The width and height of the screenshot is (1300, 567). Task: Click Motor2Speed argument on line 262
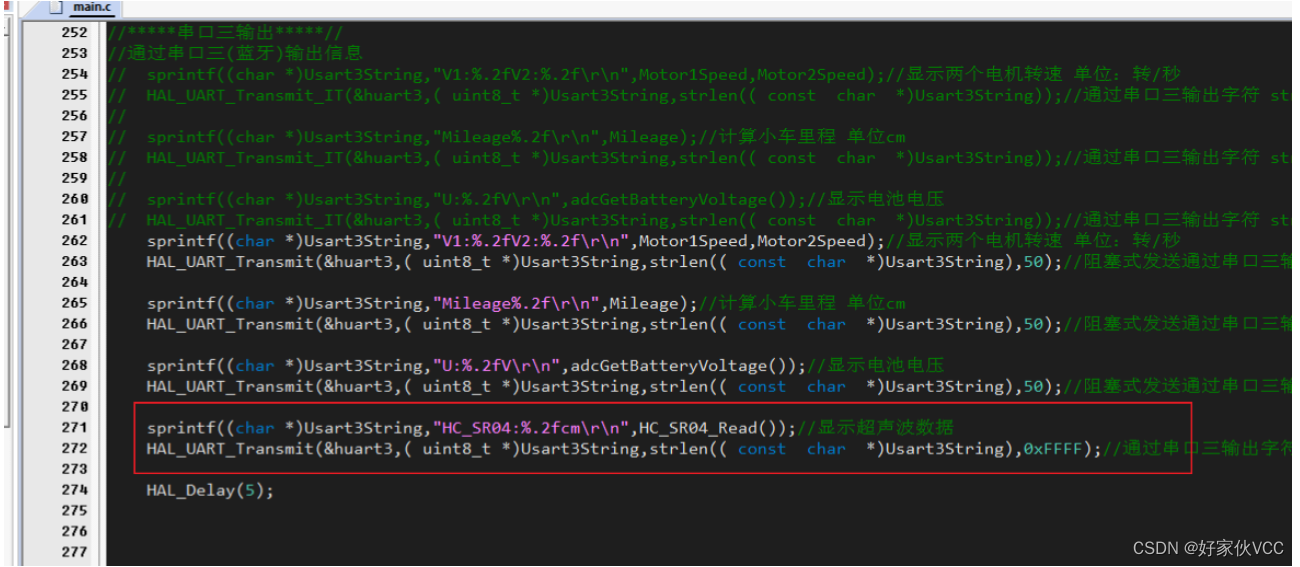[x=812, y=241]
